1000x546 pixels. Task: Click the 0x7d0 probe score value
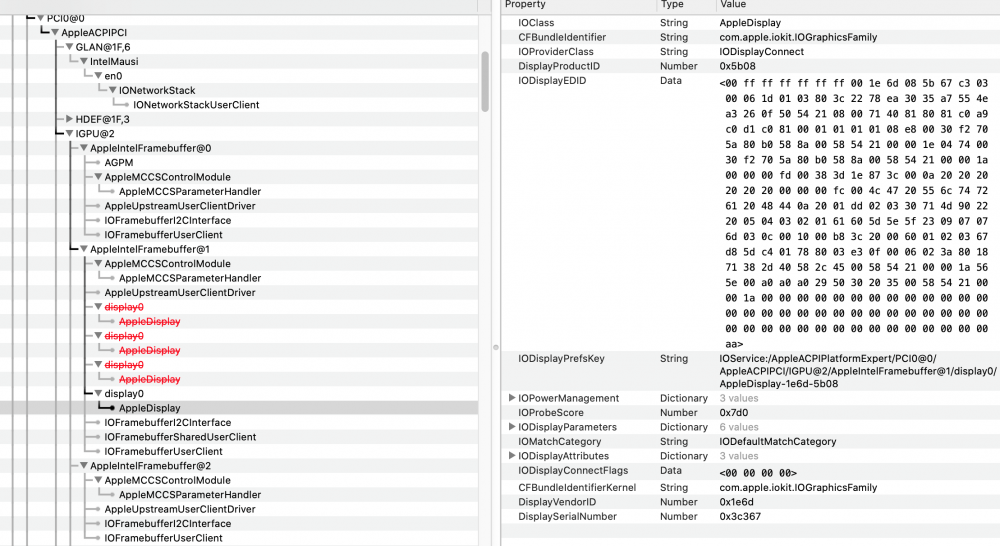(x=733, y=413)
